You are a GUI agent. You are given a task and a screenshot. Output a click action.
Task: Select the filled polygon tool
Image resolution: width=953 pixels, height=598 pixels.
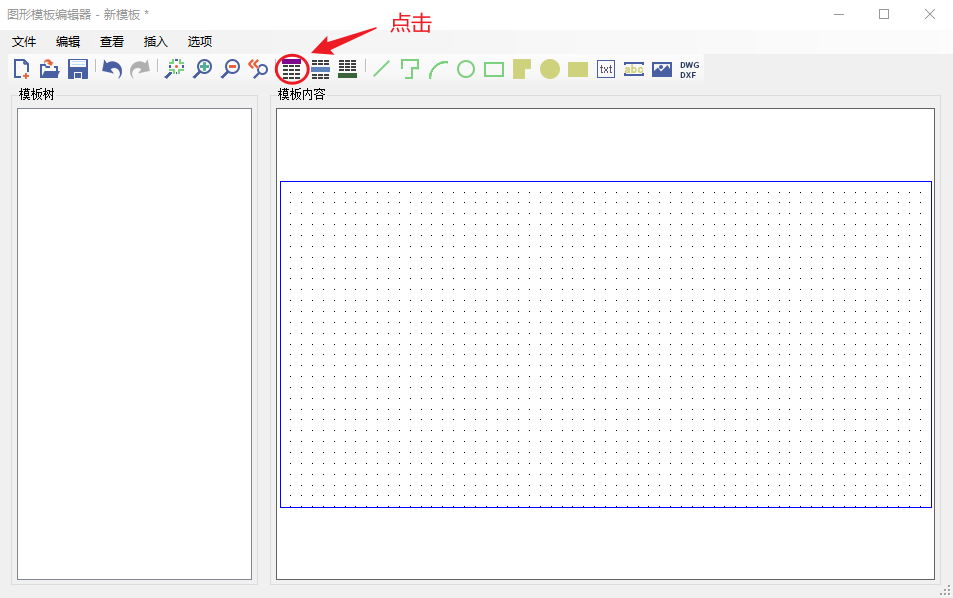(522, 69)
